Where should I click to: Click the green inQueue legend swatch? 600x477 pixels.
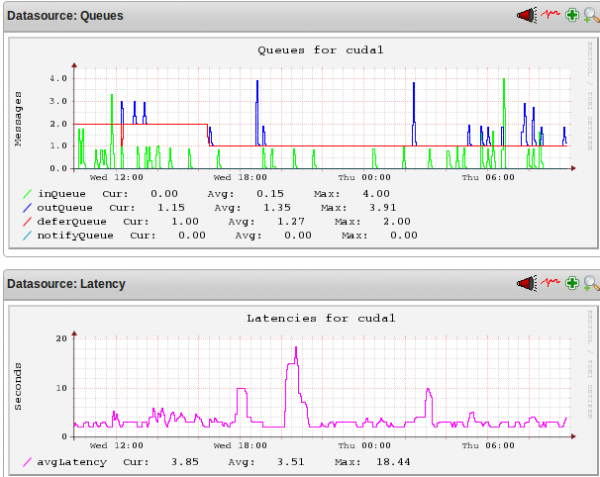pyautogui.click(x=26, y=193)
